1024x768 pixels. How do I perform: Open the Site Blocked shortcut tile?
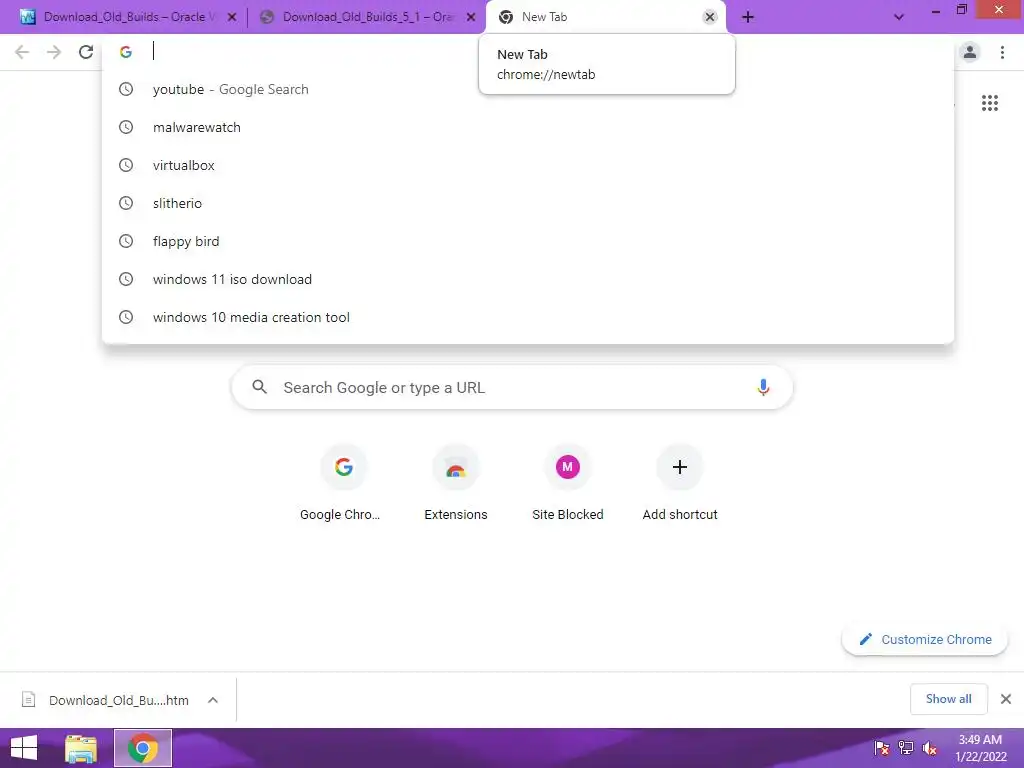point(568,483)
